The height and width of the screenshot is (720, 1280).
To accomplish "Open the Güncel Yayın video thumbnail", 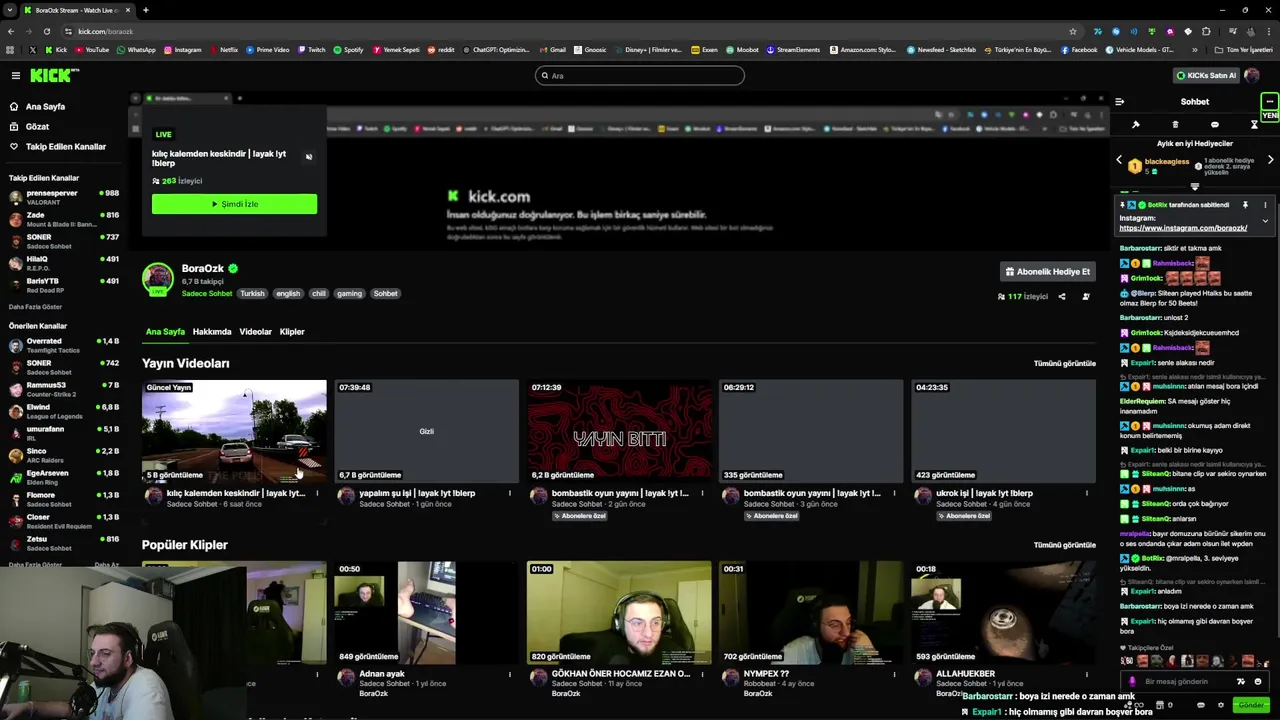I will coord(234,431).
